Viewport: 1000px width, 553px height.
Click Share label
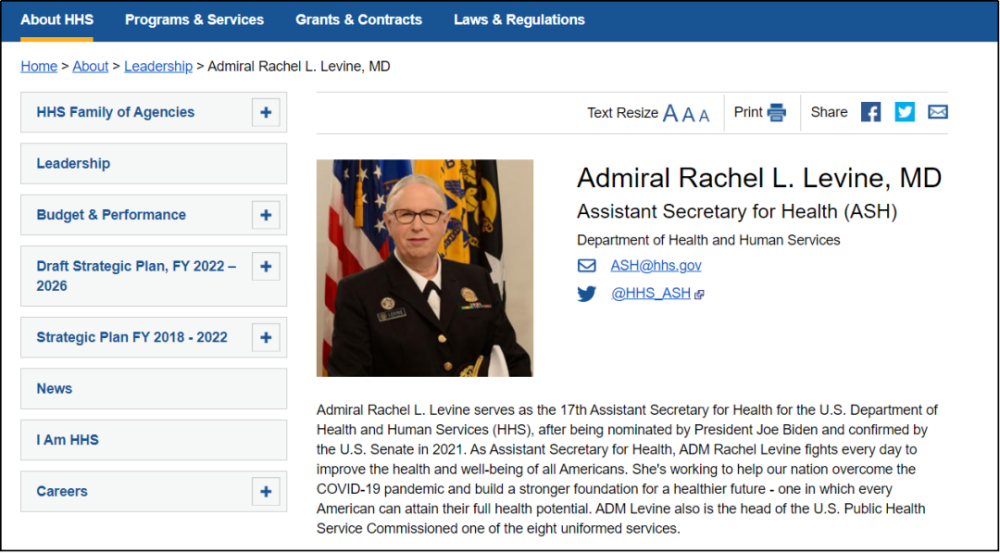[829, 112]
